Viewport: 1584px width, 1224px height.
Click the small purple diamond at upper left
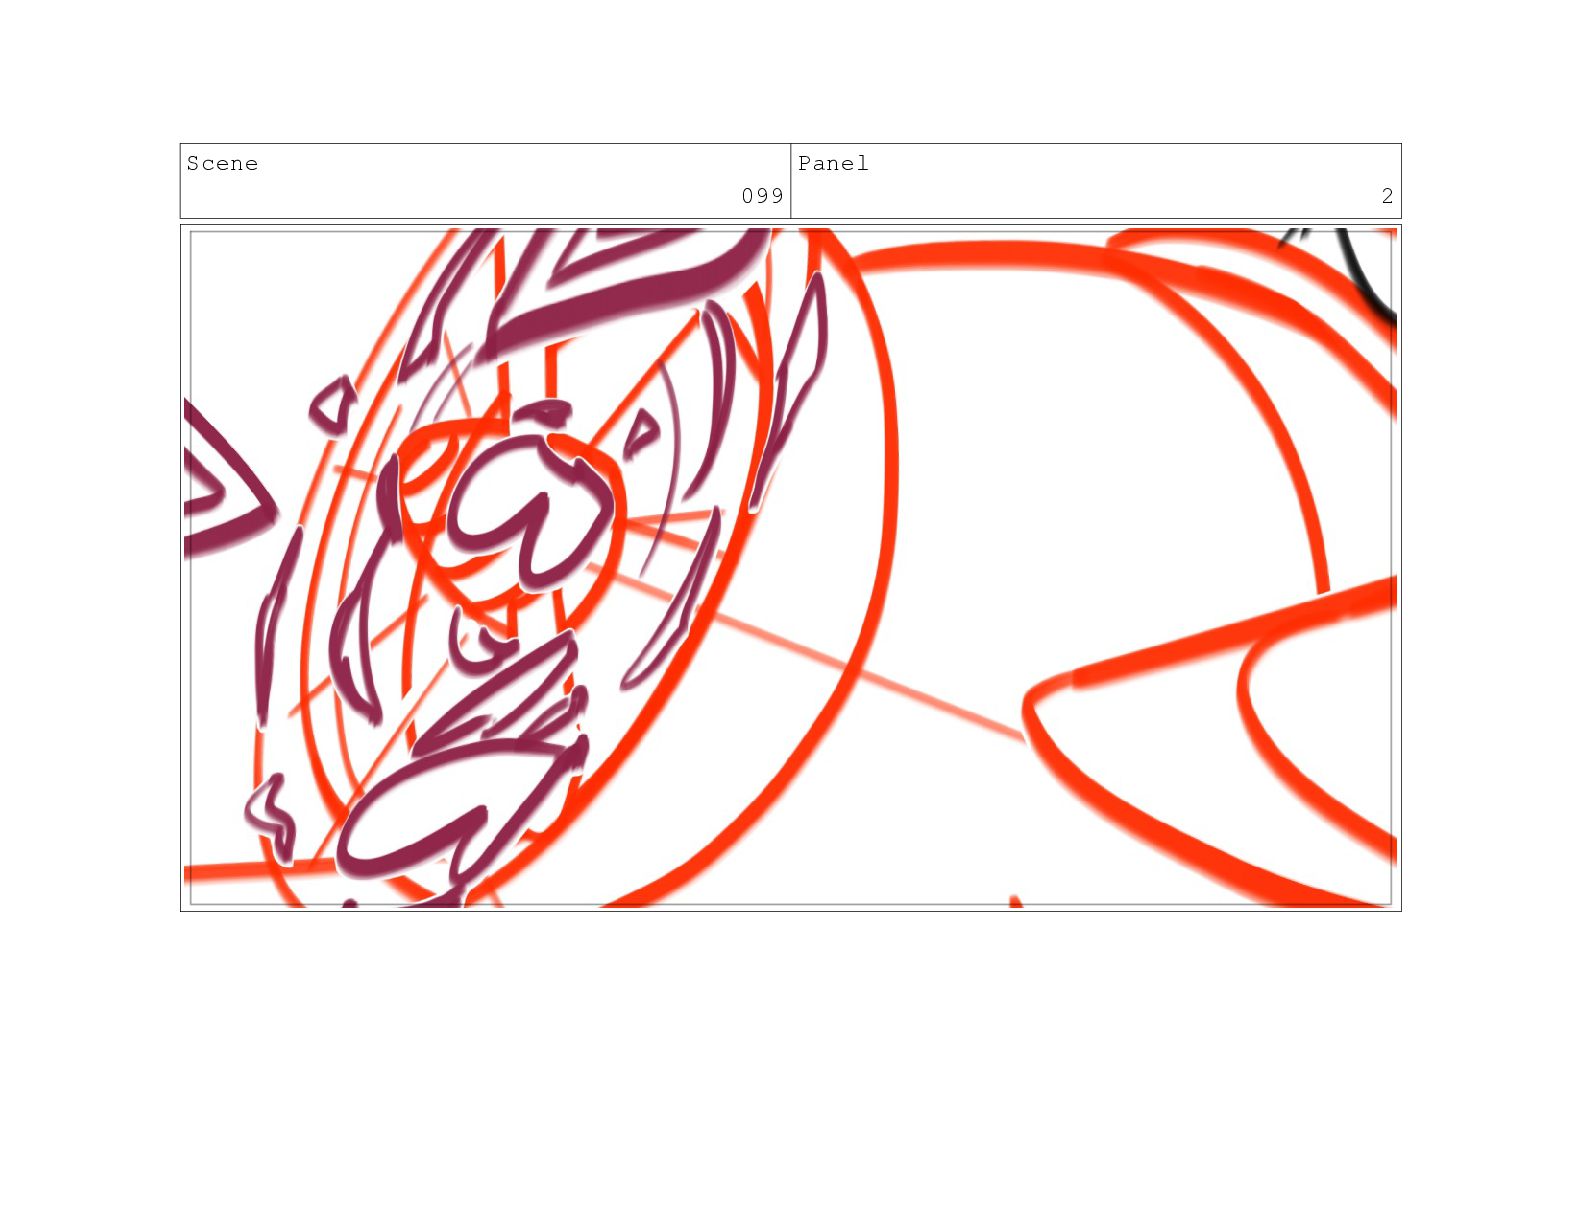(332, 405)
